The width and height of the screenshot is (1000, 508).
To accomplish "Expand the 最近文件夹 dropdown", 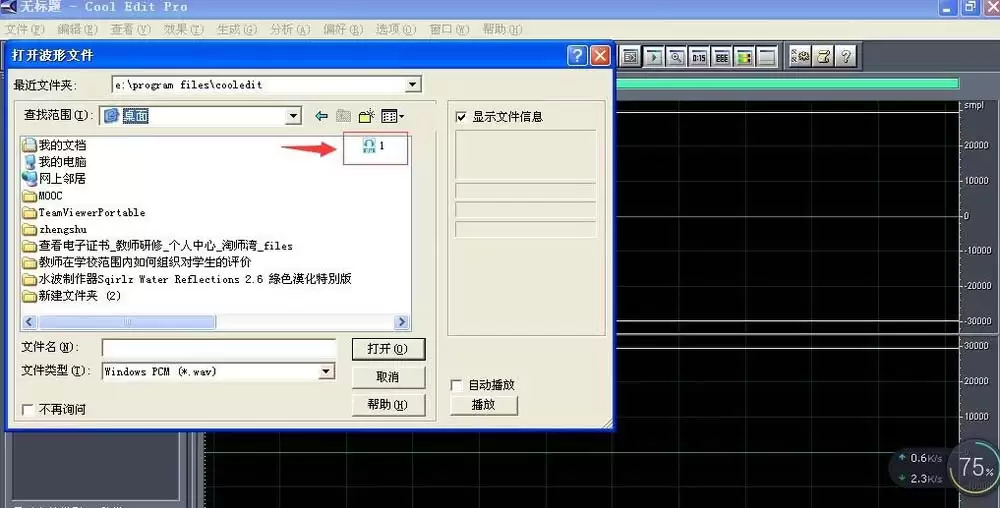I will [x=413, y=84].
